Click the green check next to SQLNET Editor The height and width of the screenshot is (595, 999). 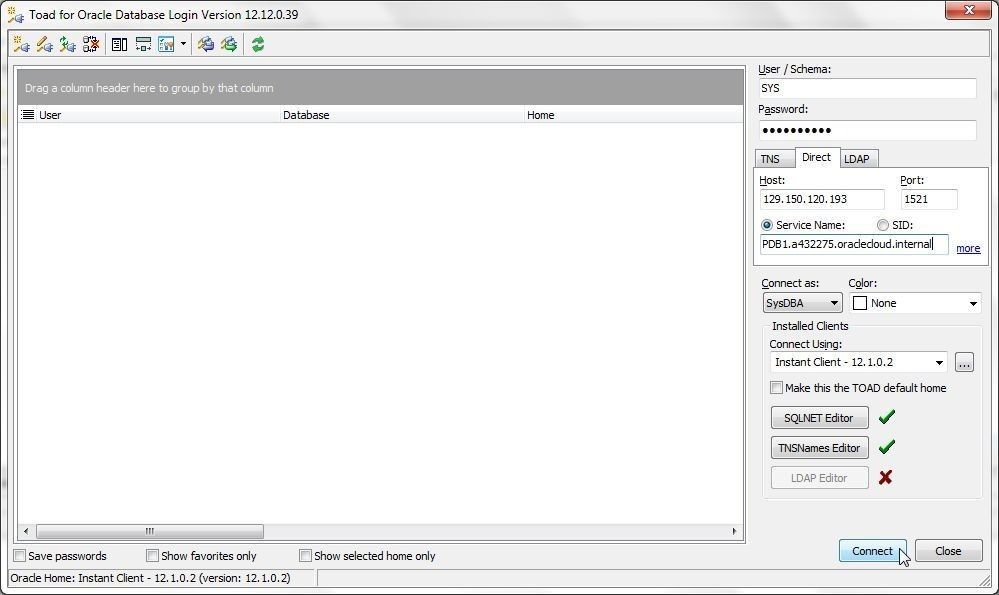pyautogui.click(x=886, y=417)
